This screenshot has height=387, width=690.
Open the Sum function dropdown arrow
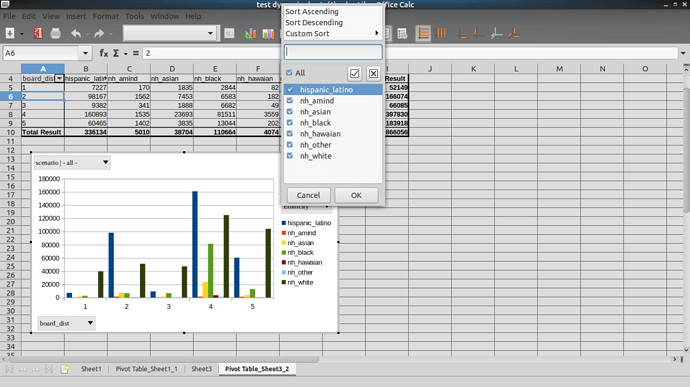pos(125,53)
